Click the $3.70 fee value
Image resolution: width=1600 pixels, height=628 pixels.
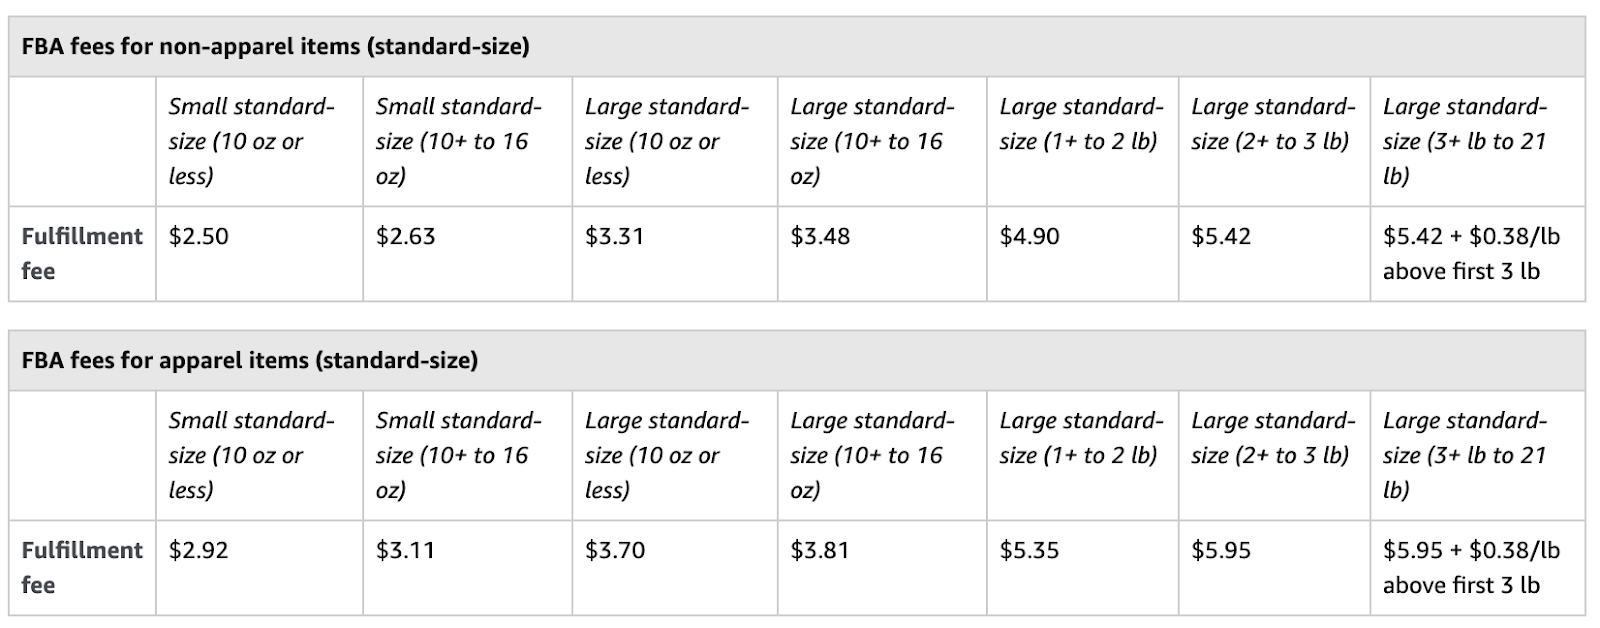tap(615, 551)
